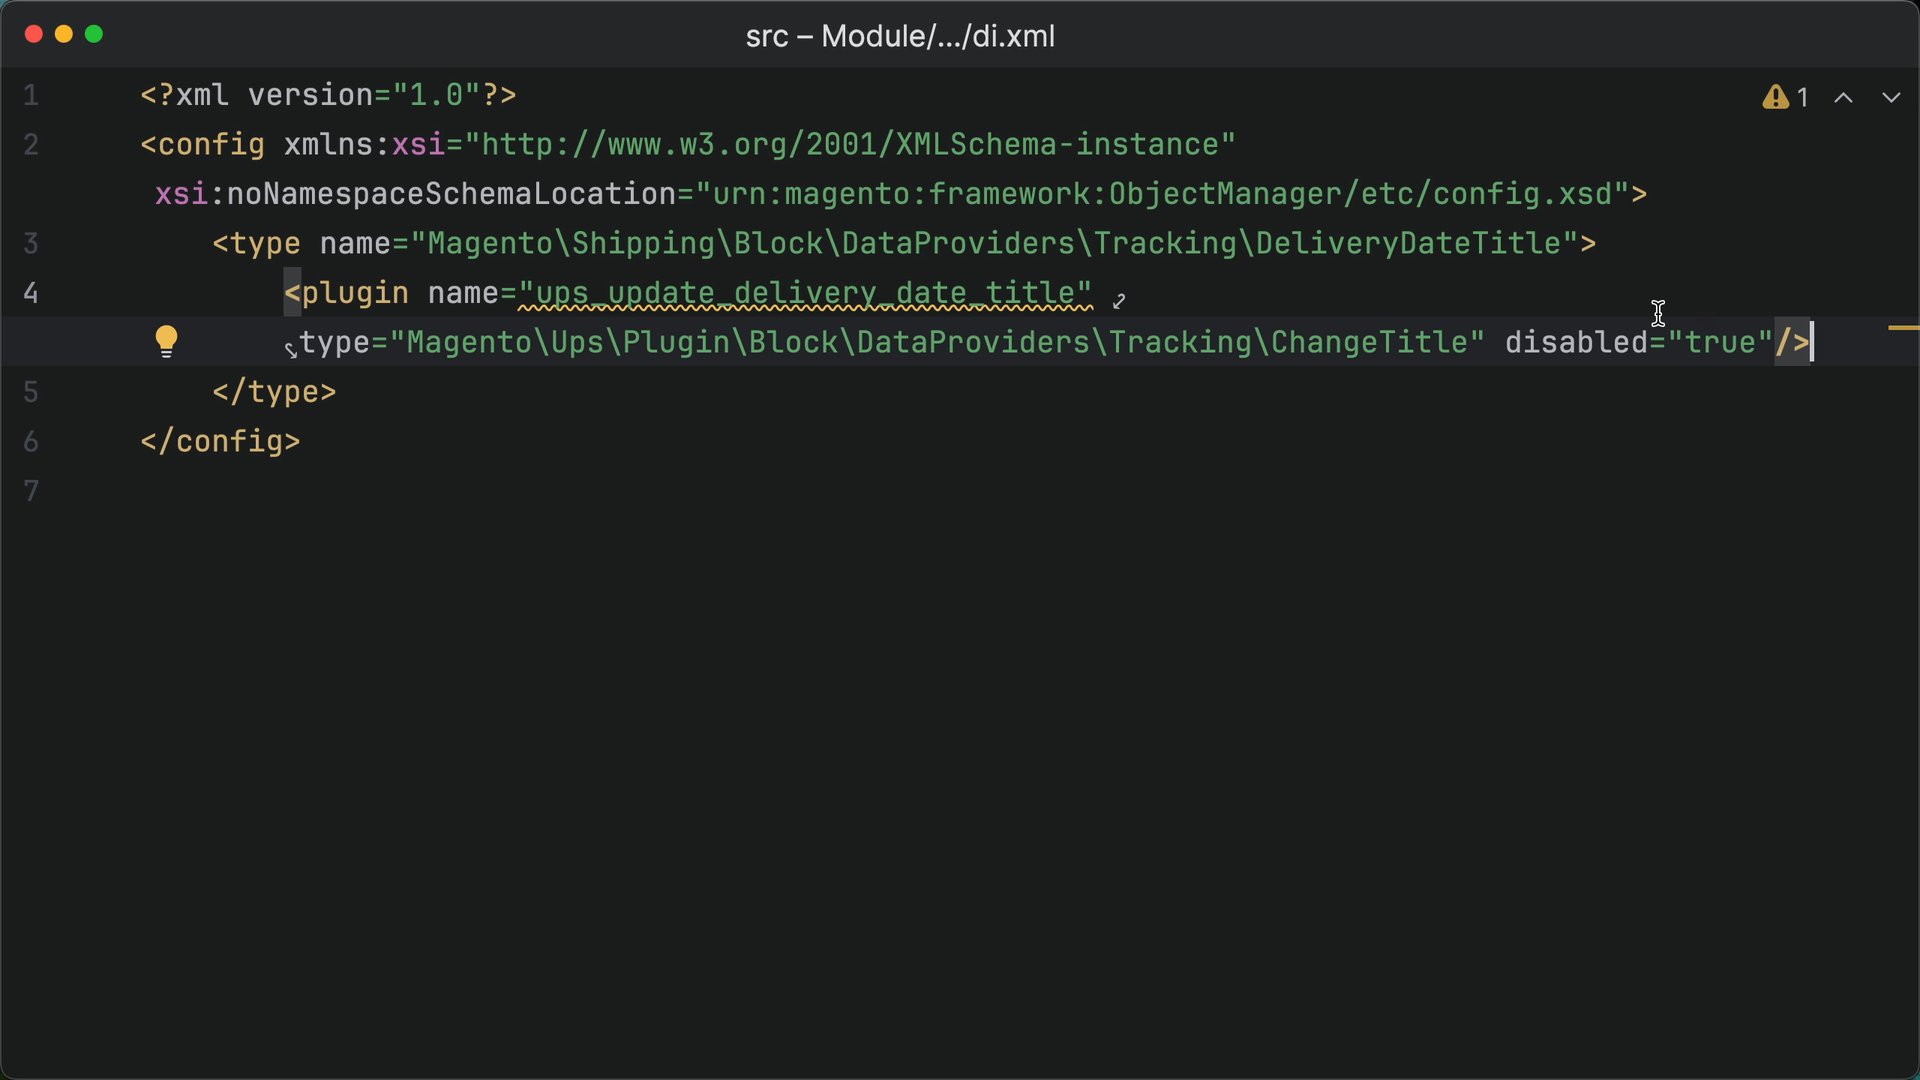The width and height of the screenshot is (1920, 1080).
Task: Click the "ups_update_delivery_date_title" plugin name value
Action: click(x=805, y=293)
